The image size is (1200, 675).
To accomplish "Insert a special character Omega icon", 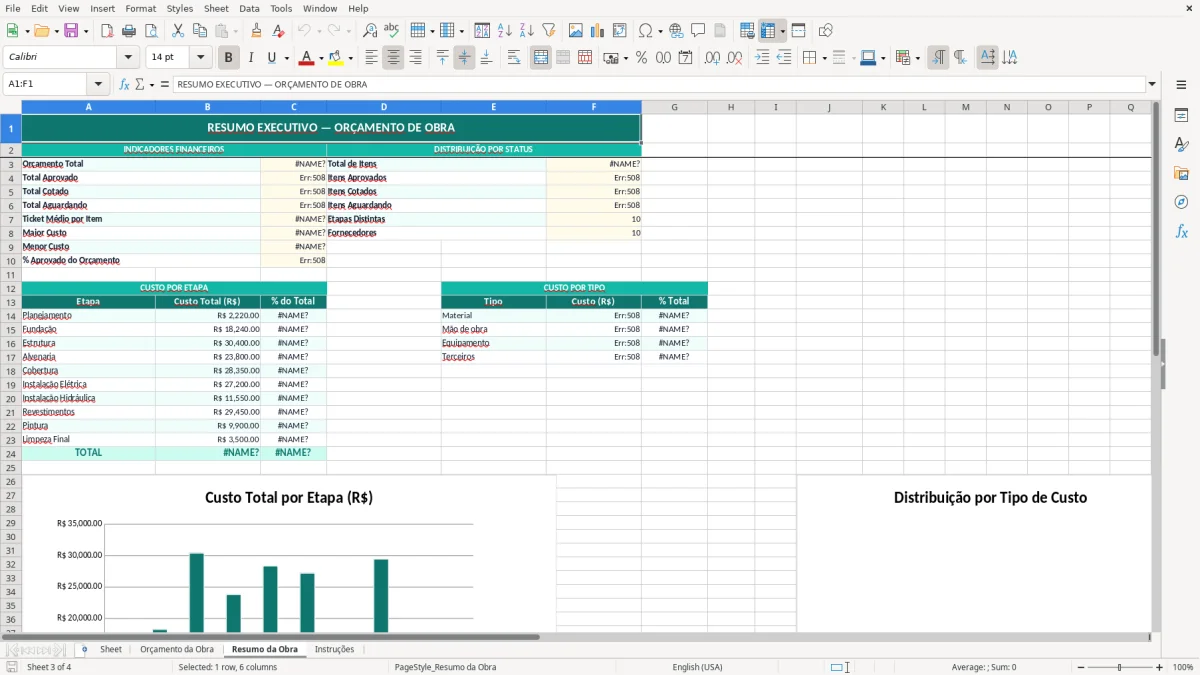I will (645, 31).
